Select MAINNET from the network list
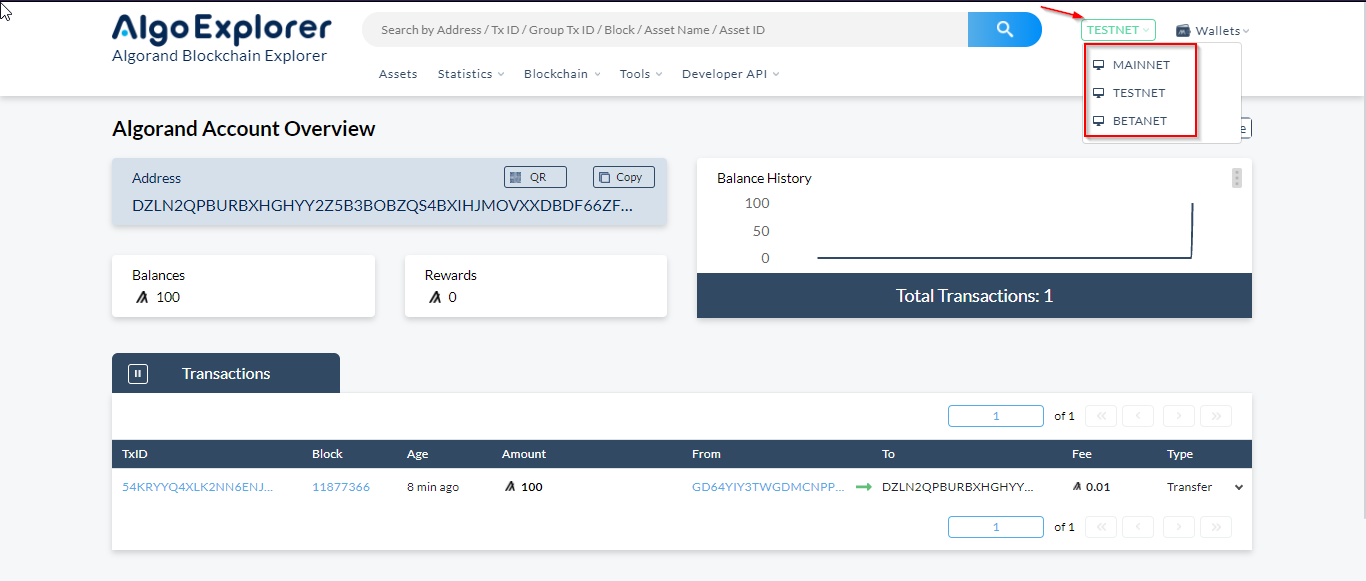This screenshot has height=581, width=1366. pyautogui.click(x=1141, y=64)
